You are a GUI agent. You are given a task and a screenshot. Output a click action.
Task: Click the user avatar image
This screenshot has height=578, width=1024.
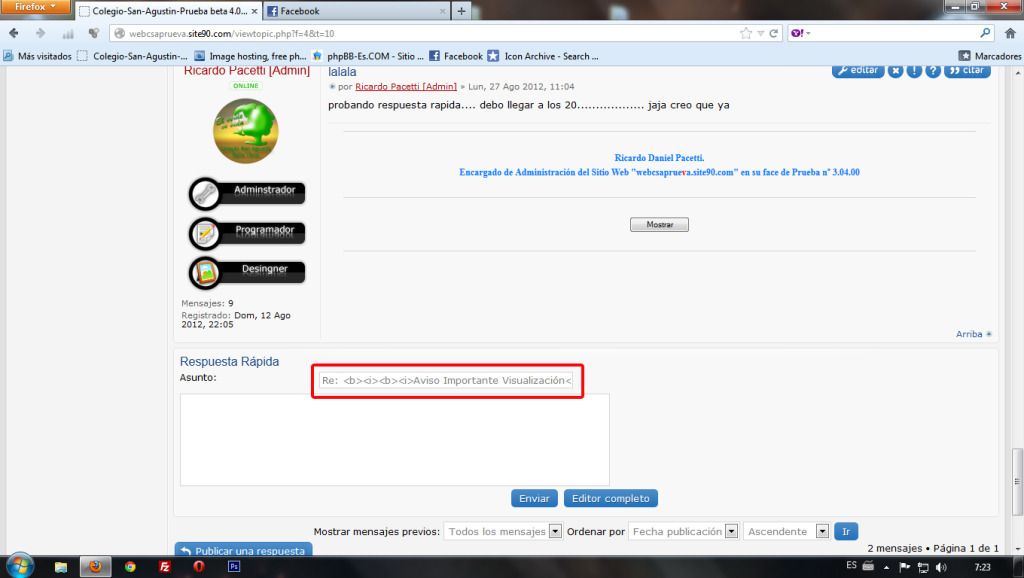[246, 131]
